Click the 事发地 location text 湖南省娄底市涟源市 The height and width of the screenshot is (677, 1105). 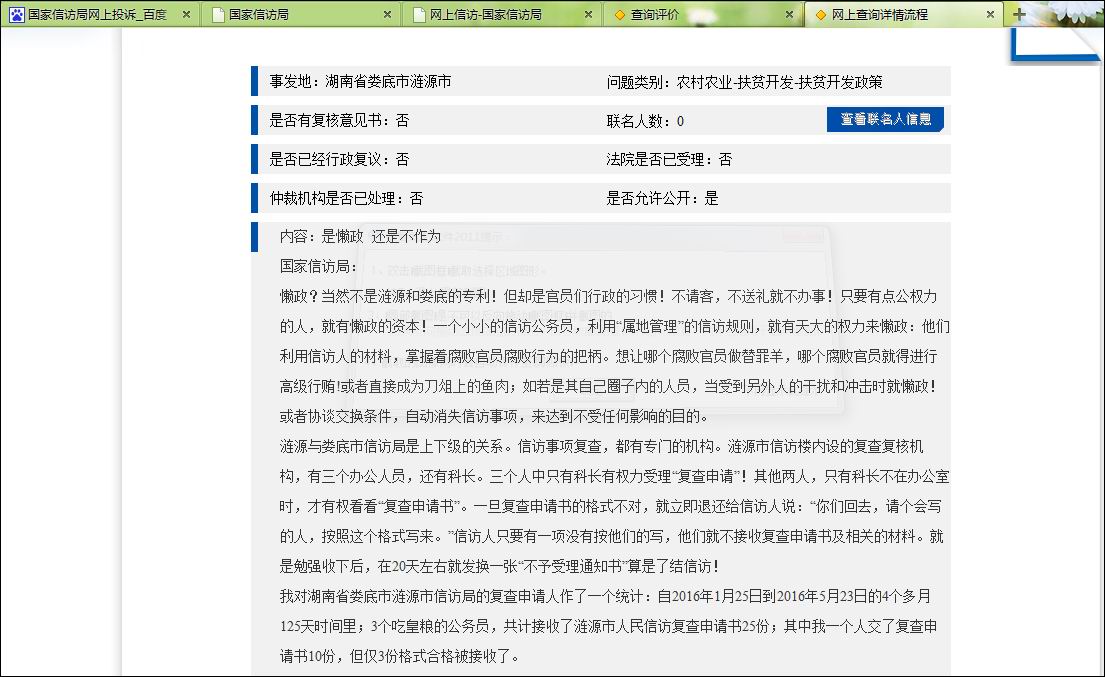388,82
